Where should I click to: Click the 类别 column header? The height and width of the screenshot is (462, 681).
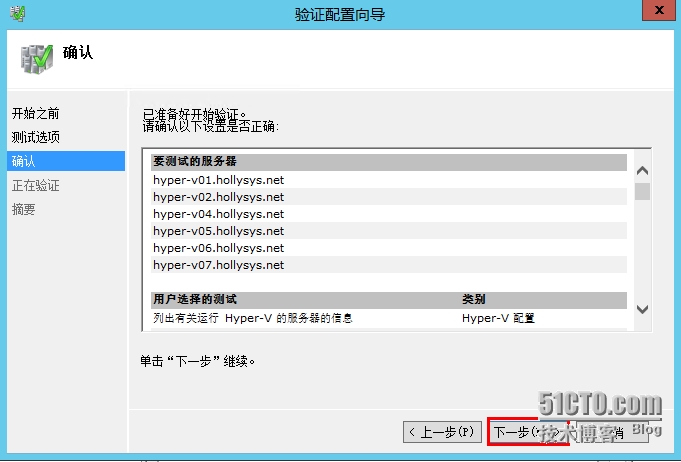point(473,299)
